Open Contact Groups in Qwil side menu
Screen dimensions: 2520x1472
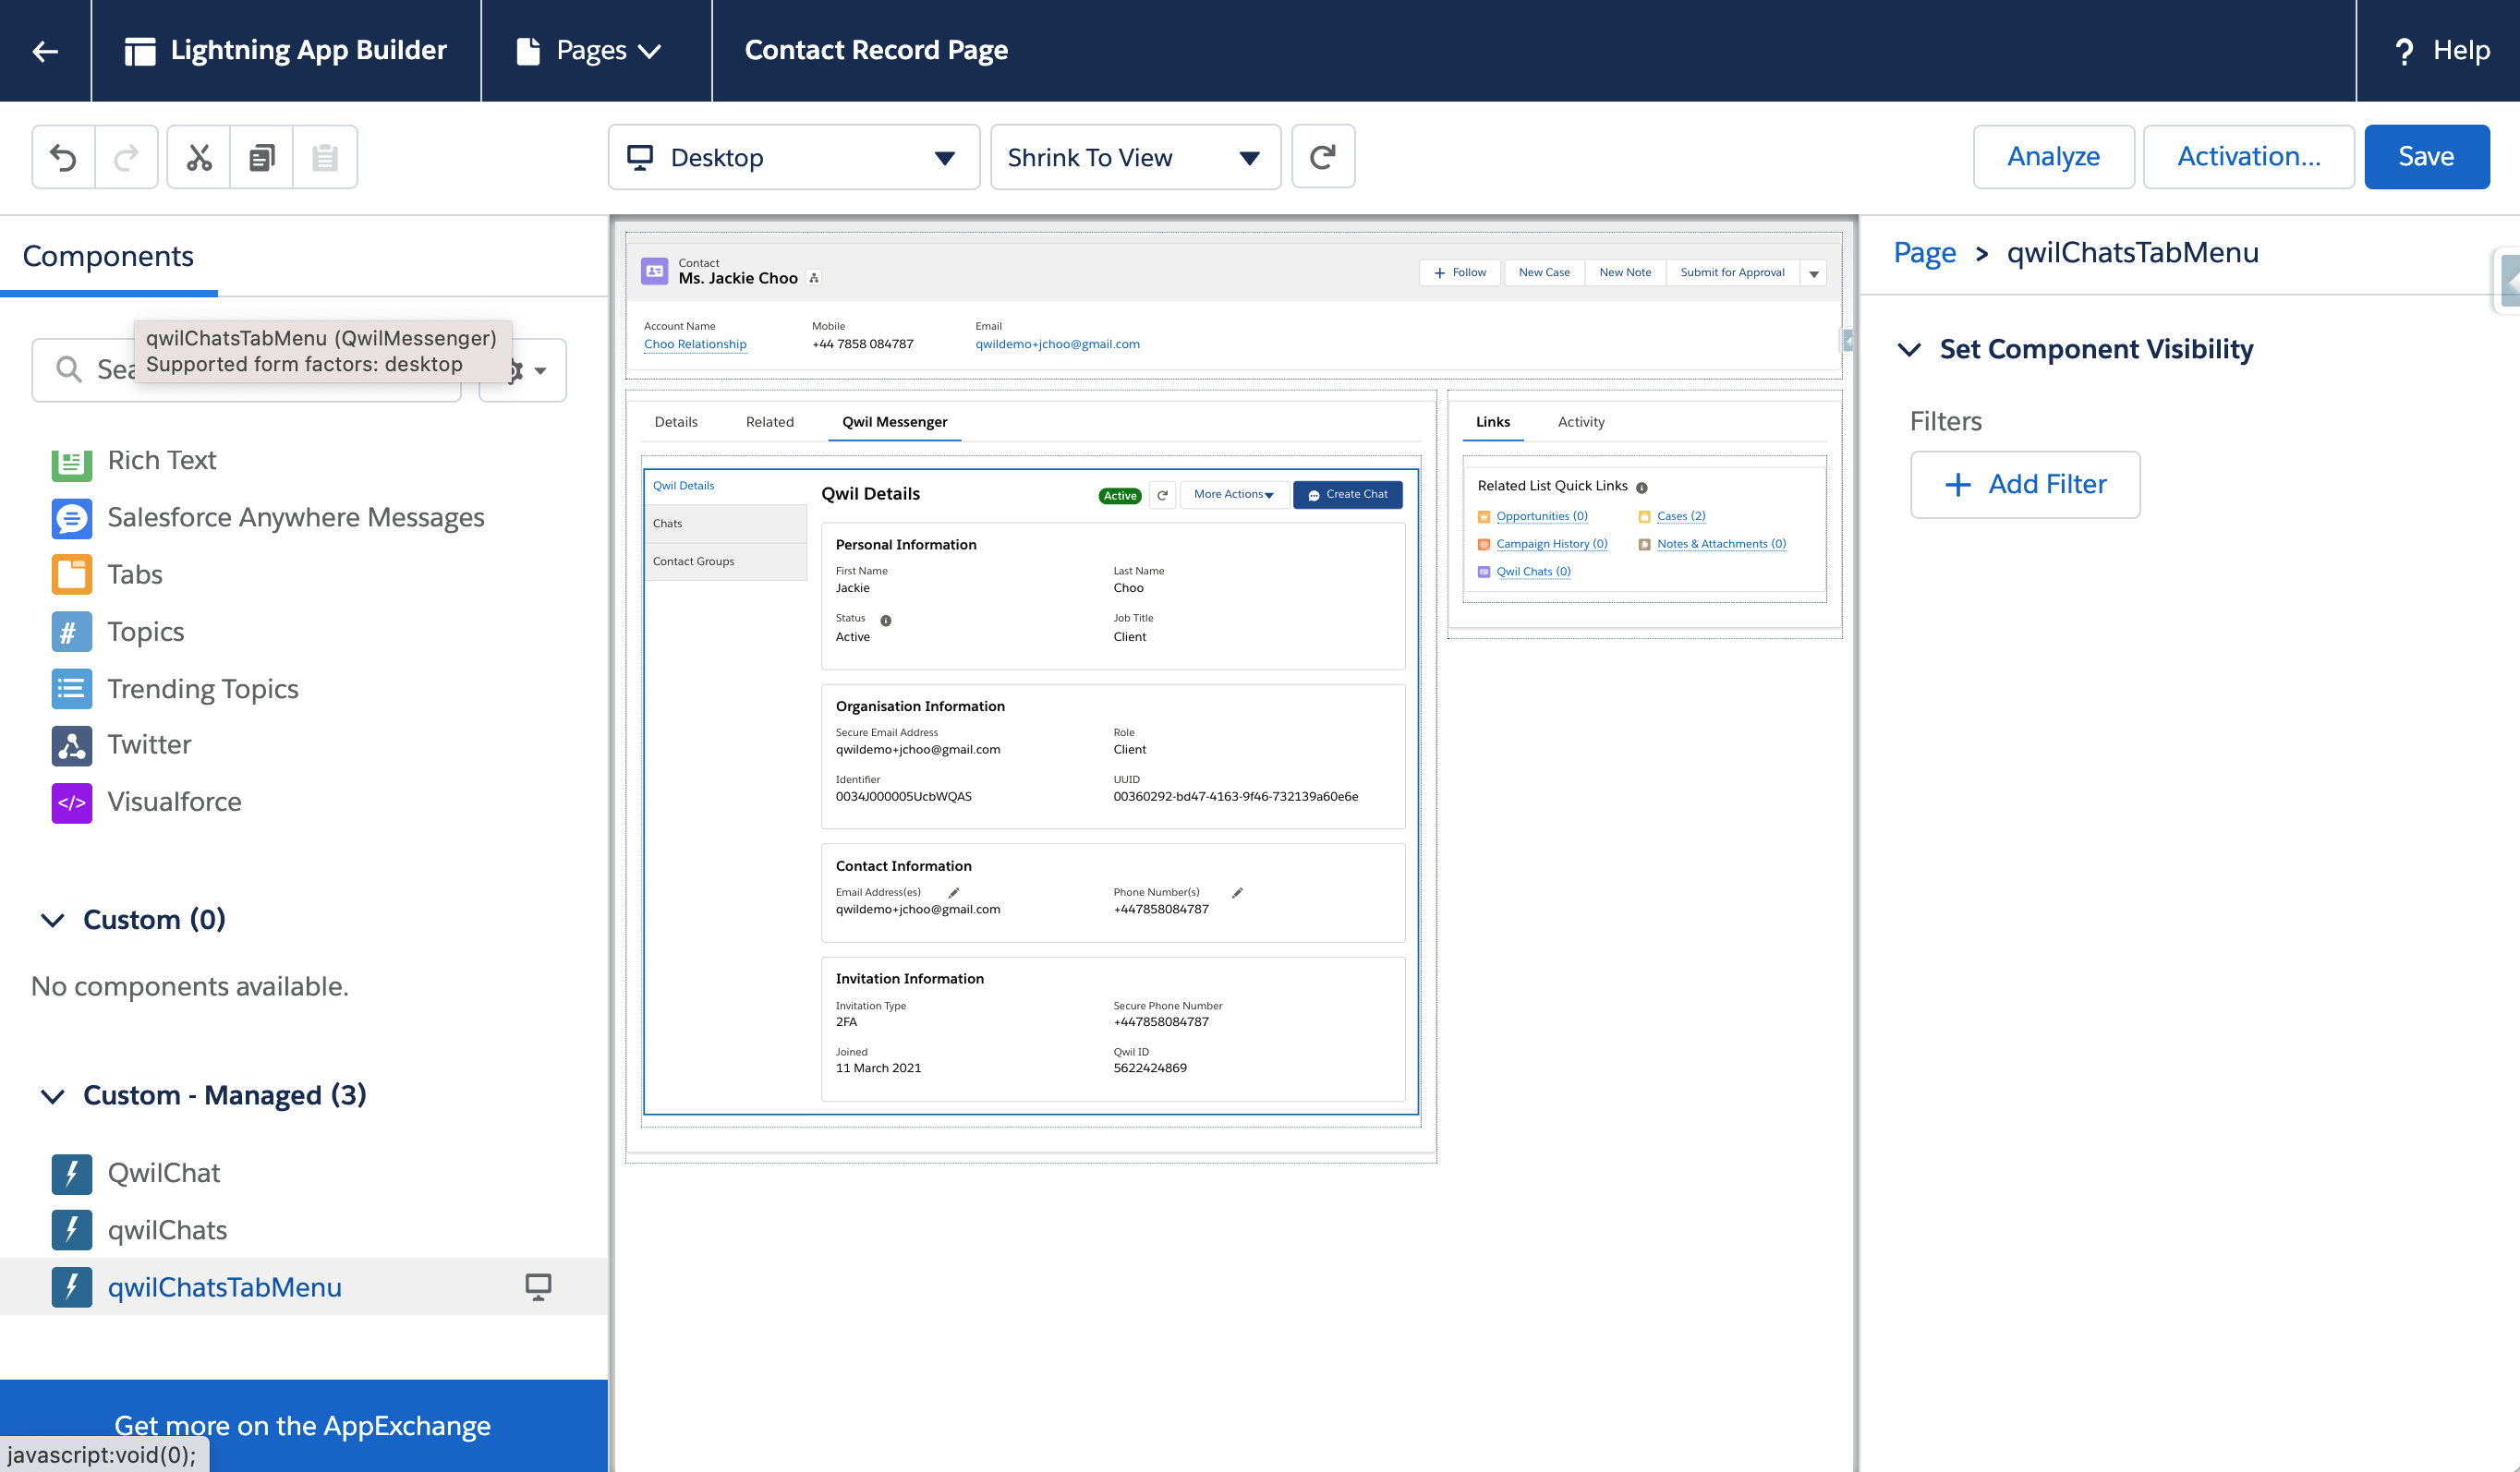[726, 562]
